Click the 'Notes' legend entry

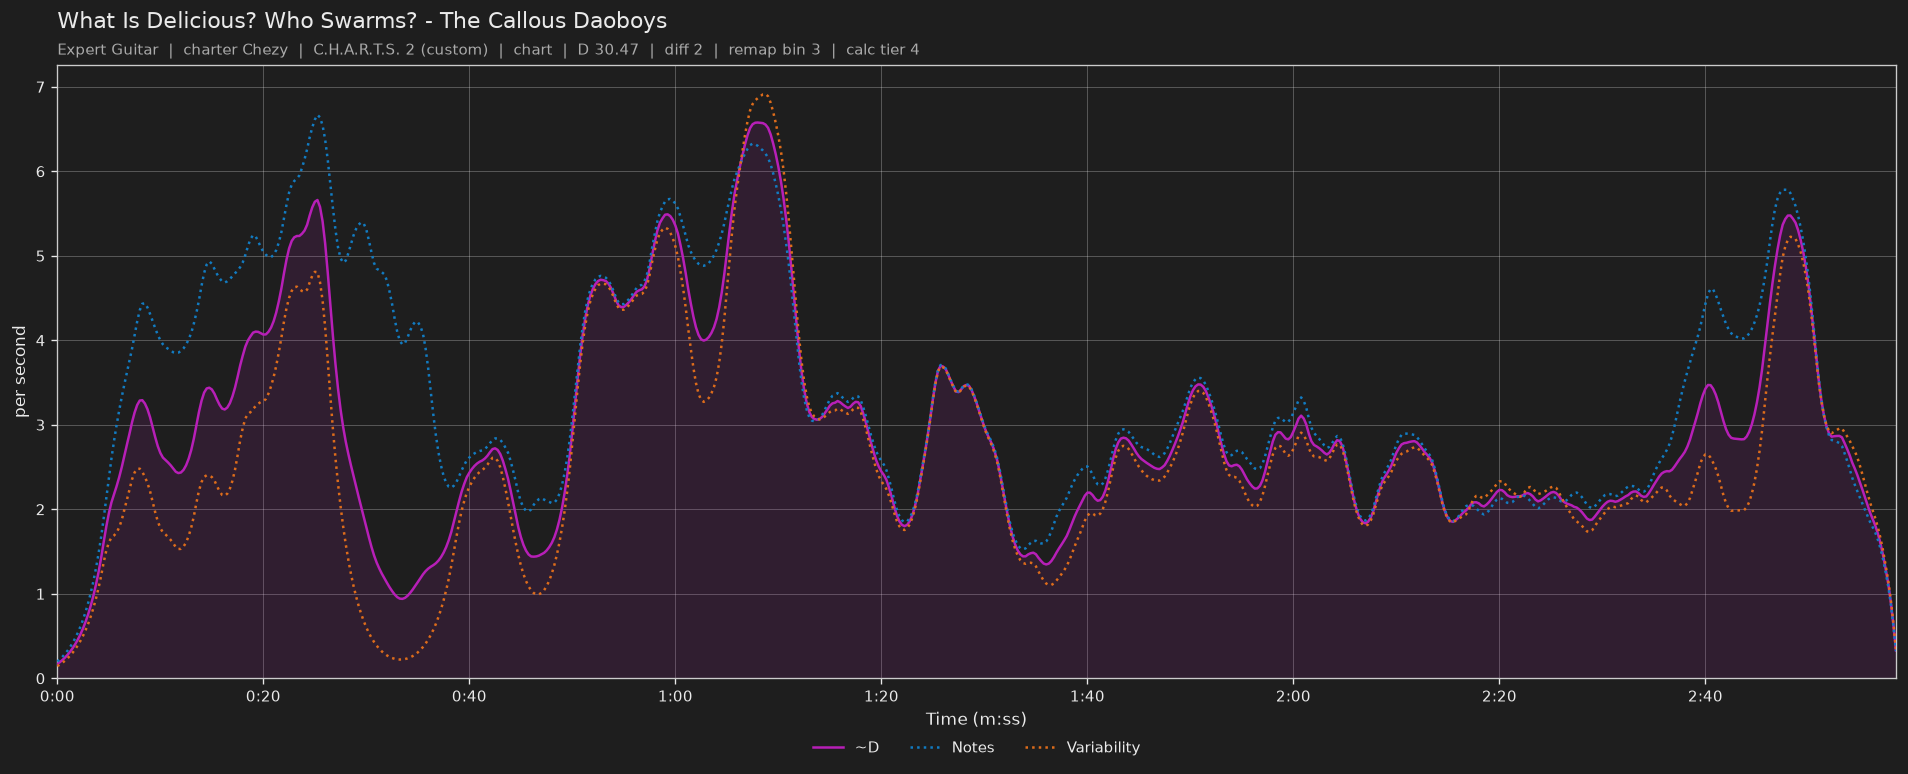(952, 748)
